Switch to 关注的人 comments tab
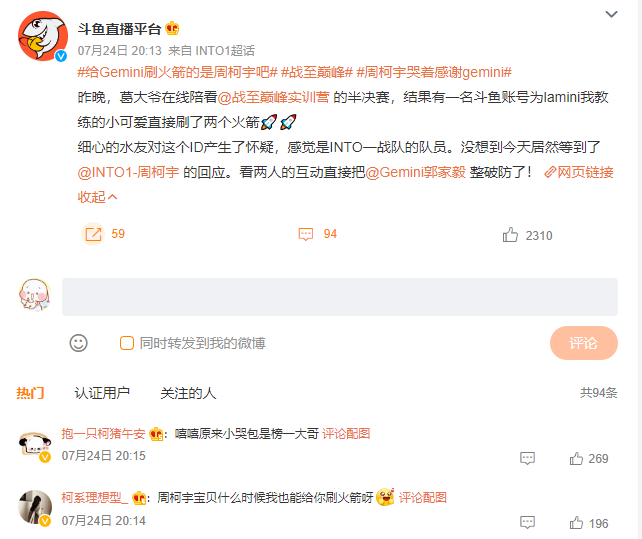The image size is (642, 539). click(188, 393)
